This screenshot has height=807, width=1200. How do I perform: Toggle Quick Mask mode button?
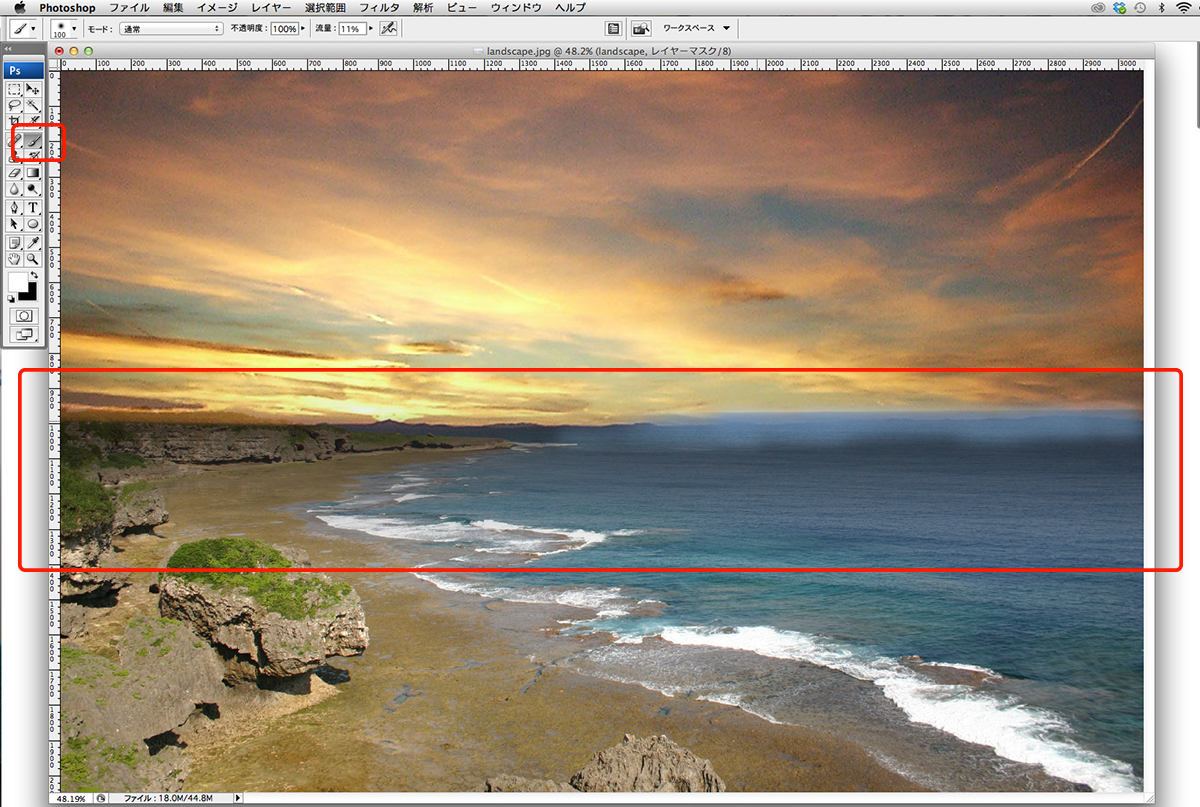point(24,315)
